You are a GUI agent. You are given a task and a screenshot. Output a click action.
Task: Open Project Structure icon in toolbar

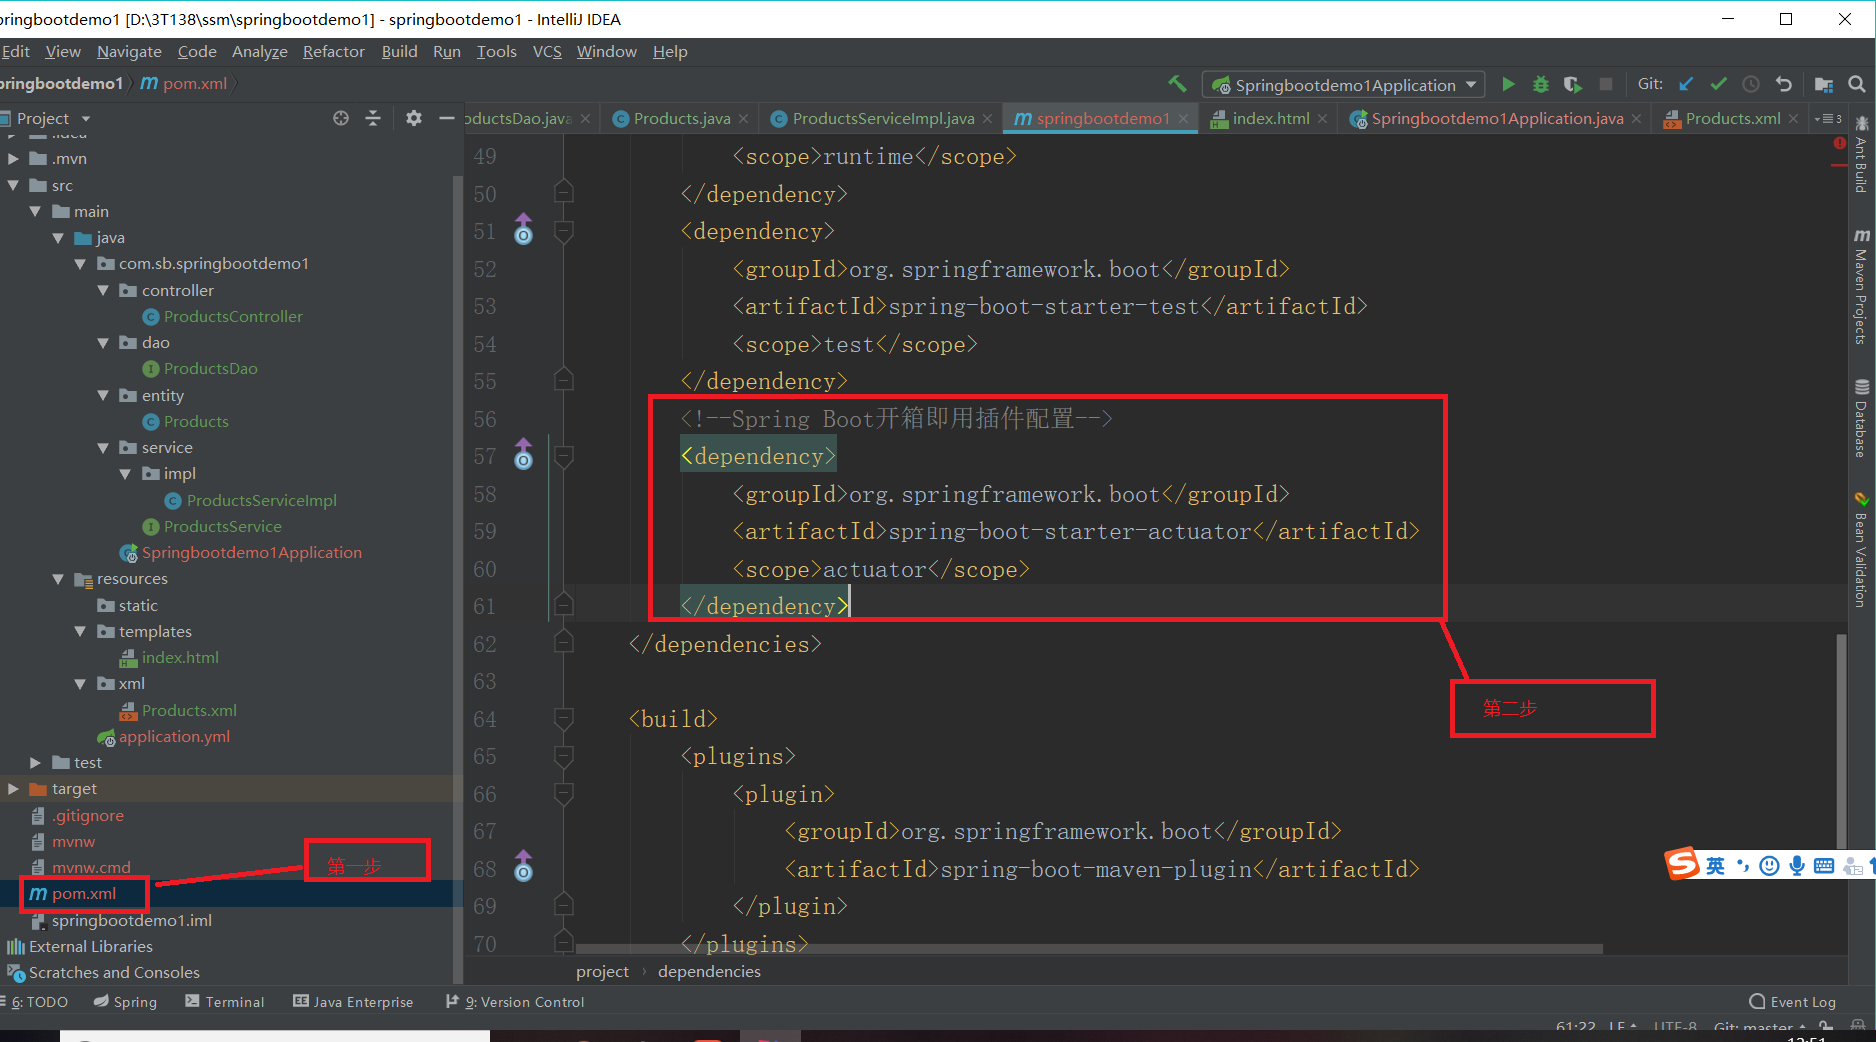(1824, 84)
